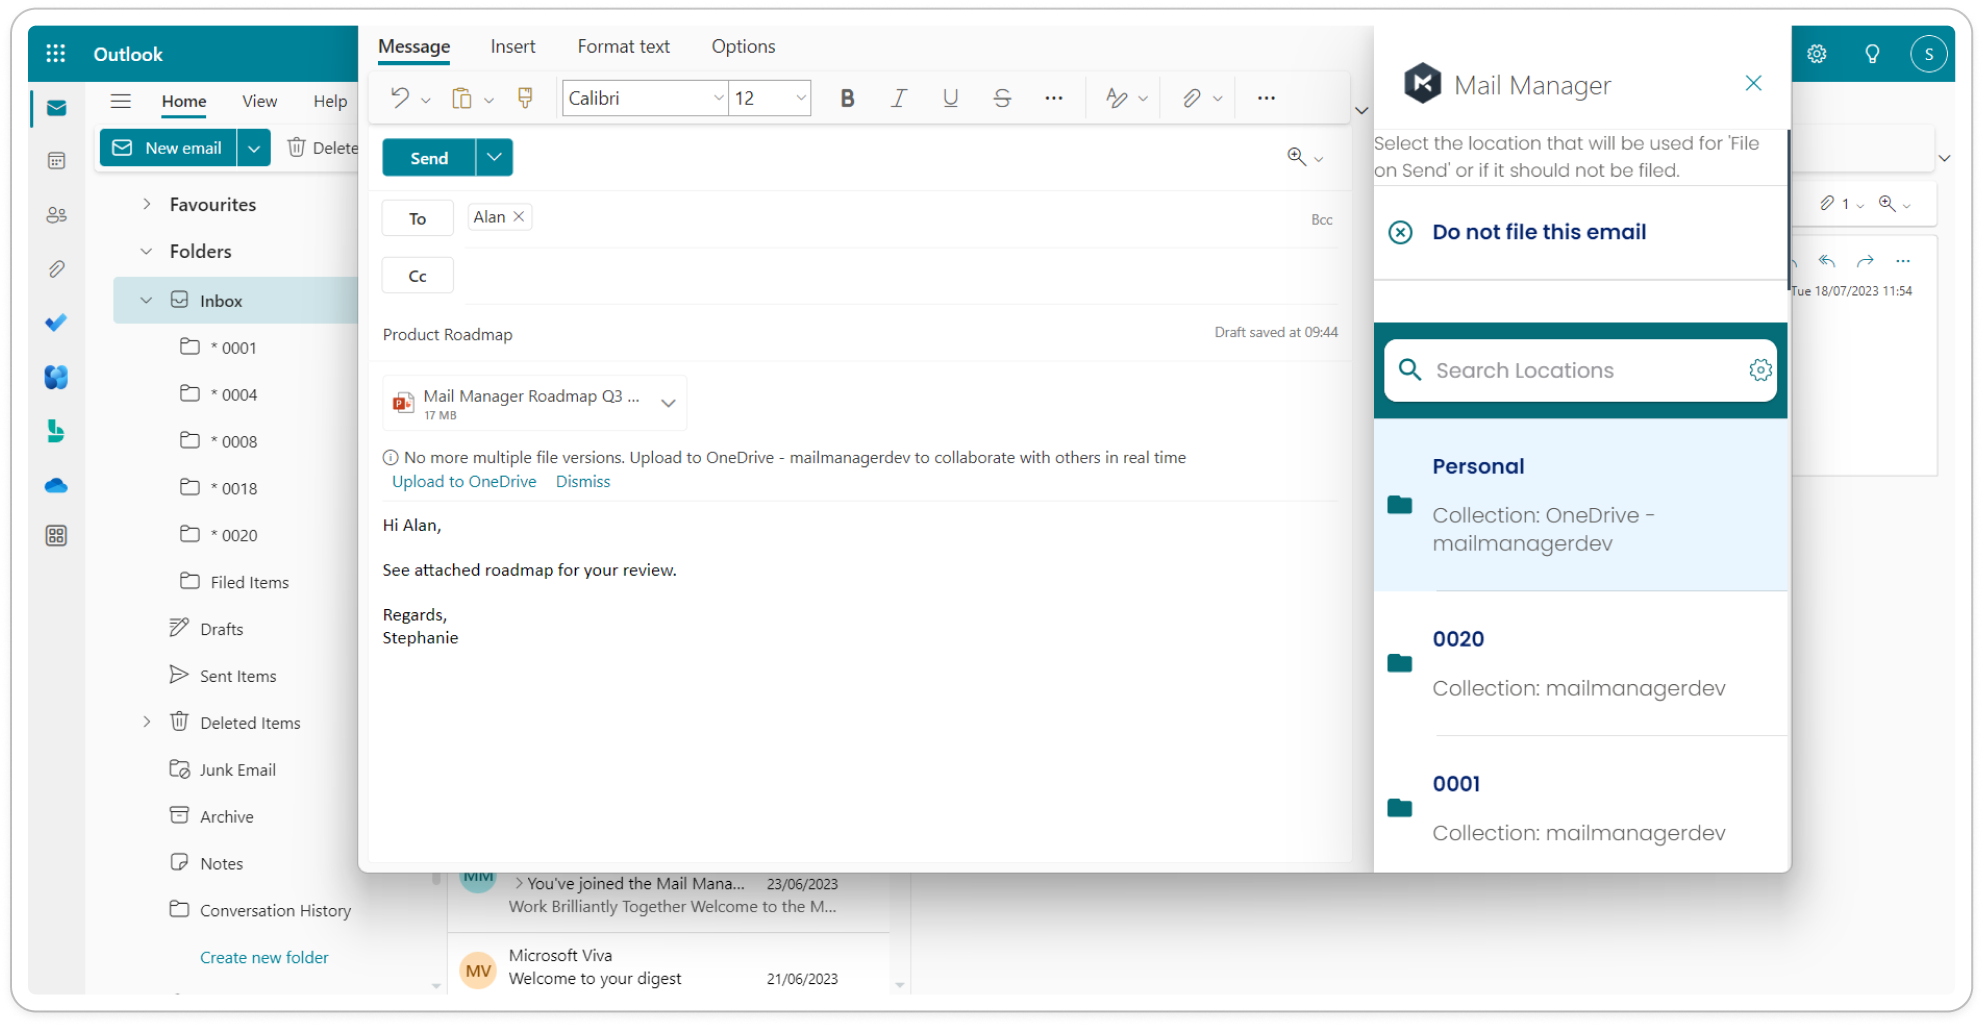This screenshot has width=1984, height=1026.
Task: Click the reply all arrow in reading pane
Action: [1827, 261]
